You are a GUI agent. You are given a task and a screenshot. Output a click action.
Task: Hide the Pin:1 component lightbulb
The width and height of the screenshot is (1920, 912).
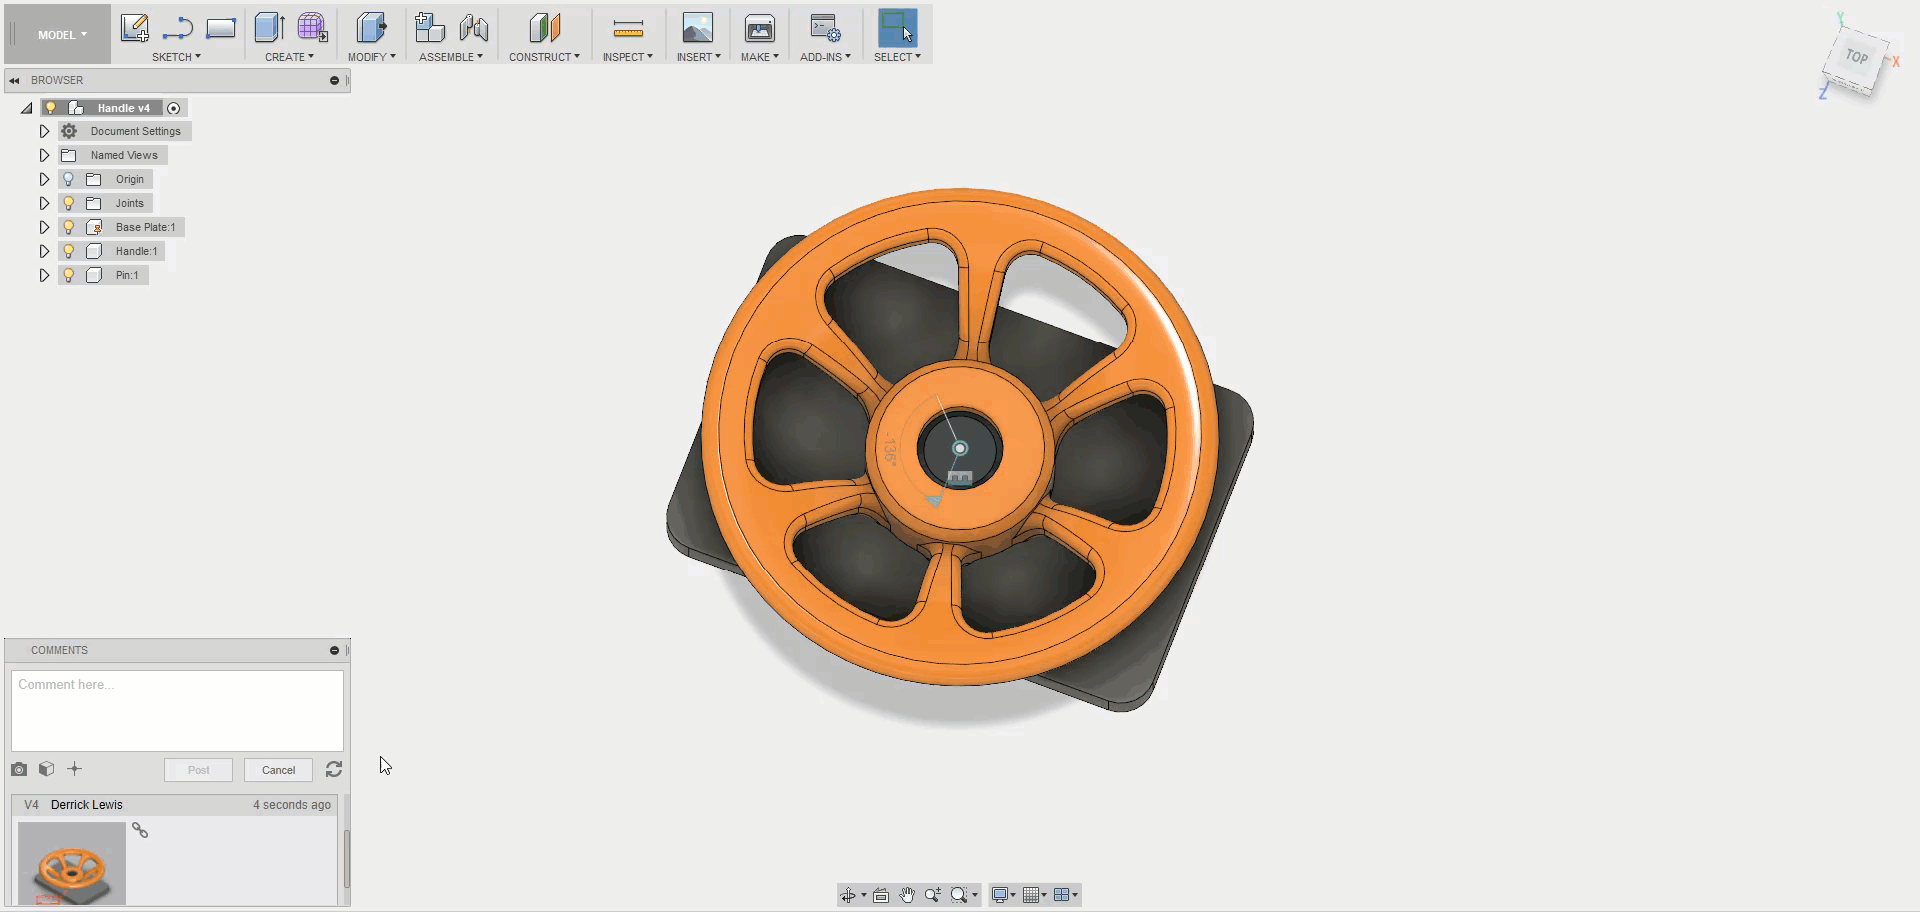pyautogui.click(x=69, y=275)
